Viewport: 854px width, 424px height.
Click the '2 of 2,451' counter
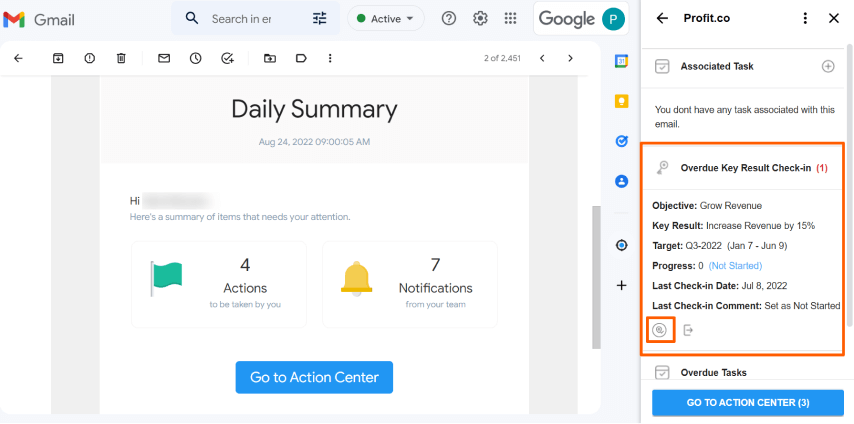(x=502, y=58)
